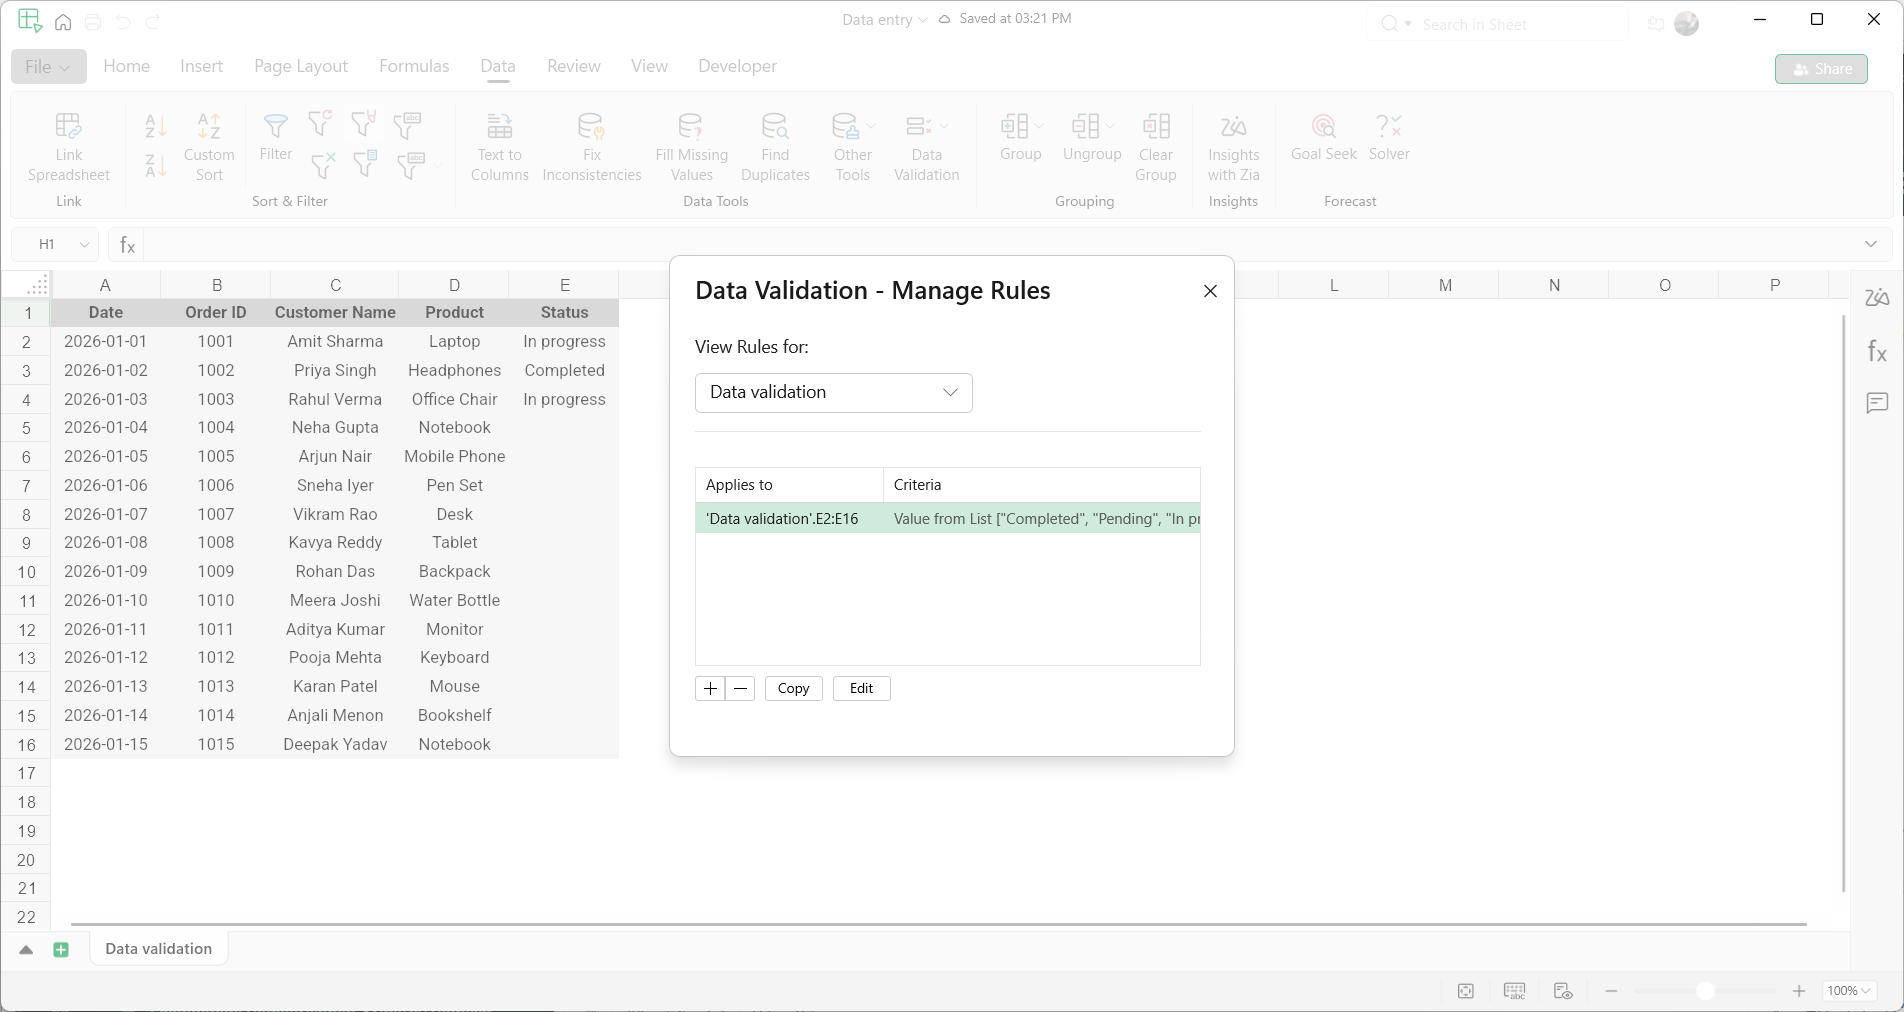The height and width of the screenshot is (1012, 1904).
Task: Click the Copy rule button
Action: coord(793,688)
